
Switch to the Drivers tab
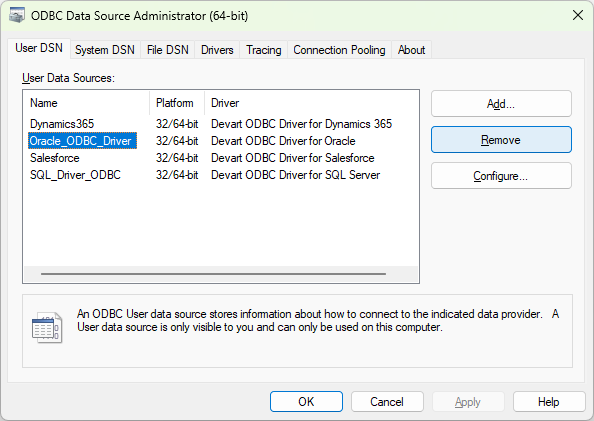coord(217,50)
